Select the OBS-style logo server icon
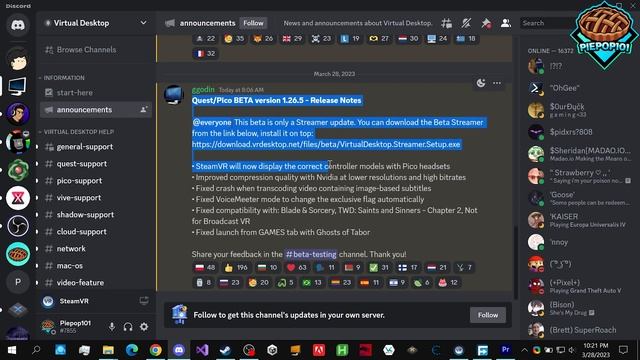The height and width of the screenshot is (360, 640). tap(18, 226)
